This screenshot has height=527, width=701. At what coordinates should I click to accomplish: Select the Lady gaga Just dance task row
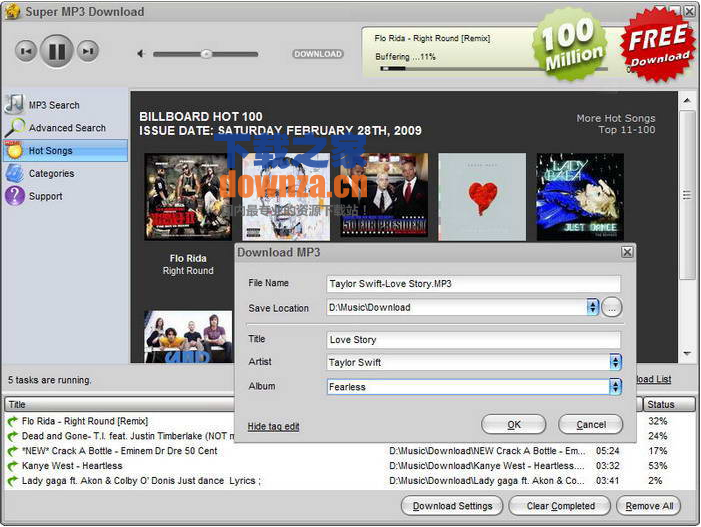(x=350, y=481)
